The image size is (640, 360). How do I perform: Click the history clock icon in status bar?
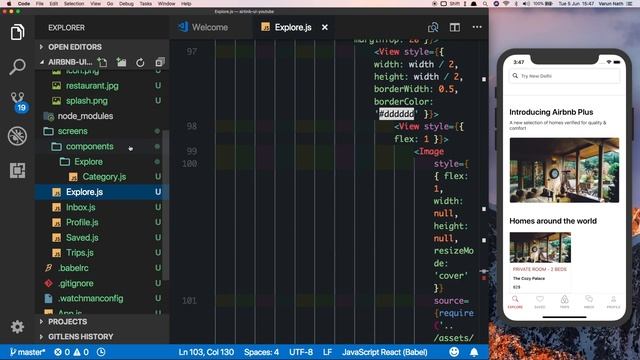click(101, 352)
